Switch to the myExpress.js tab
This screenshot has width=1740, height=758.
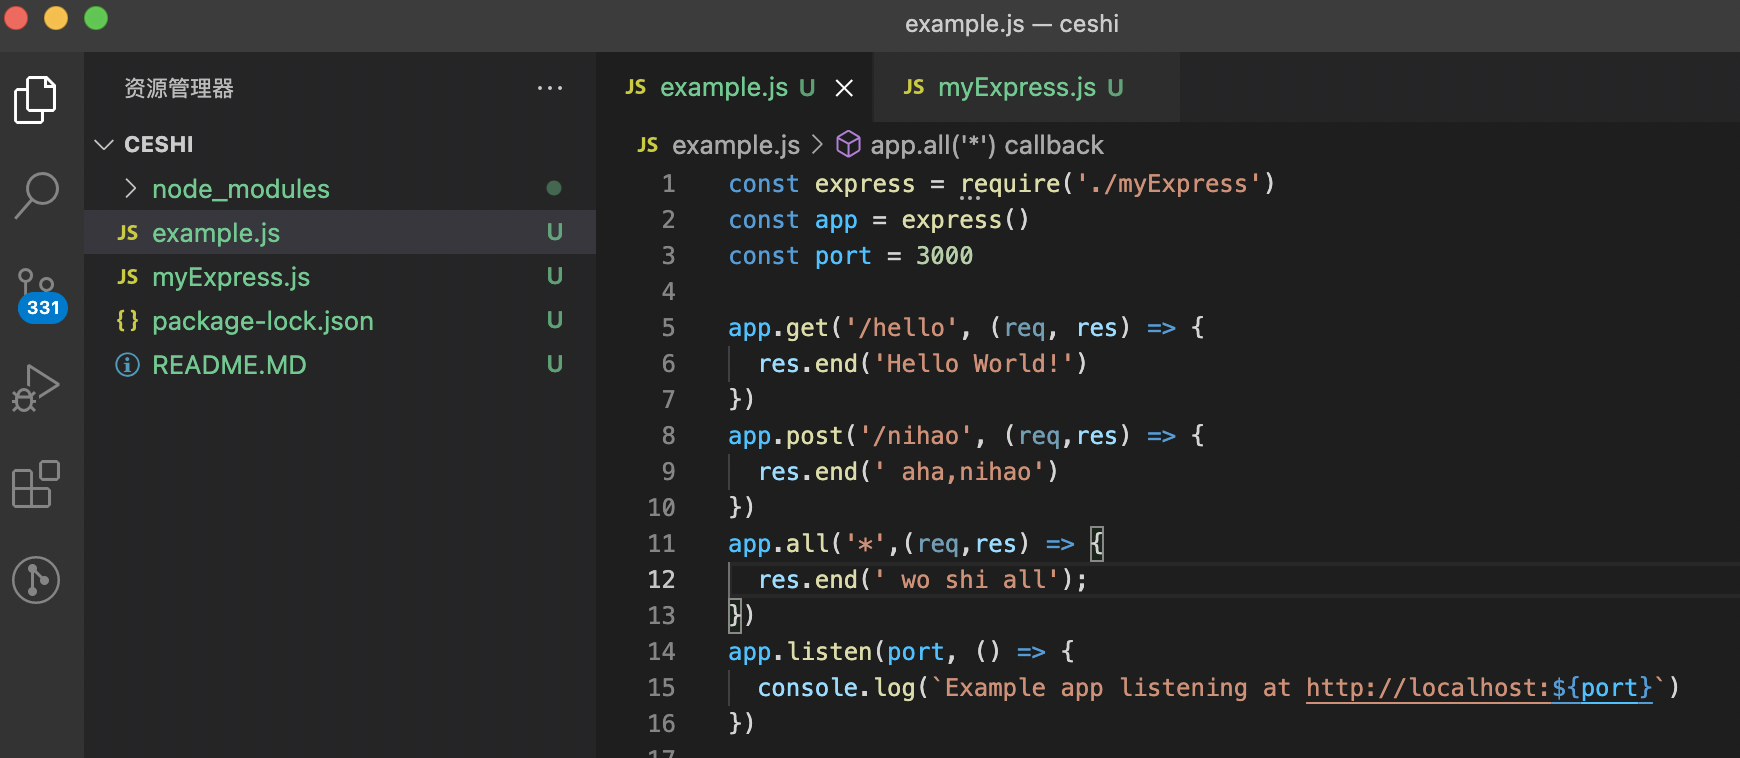click(1026, 88)
